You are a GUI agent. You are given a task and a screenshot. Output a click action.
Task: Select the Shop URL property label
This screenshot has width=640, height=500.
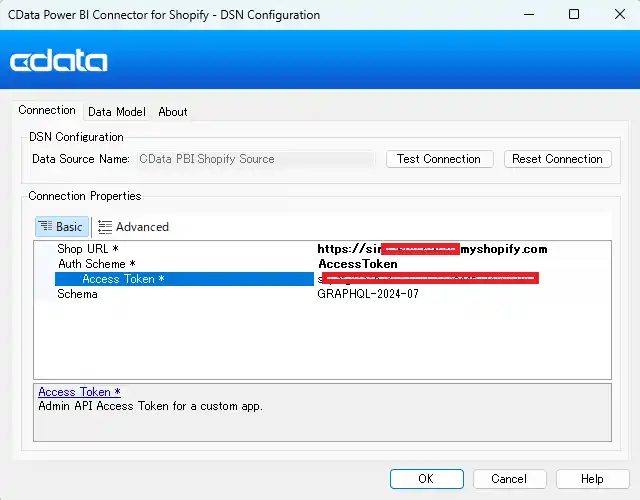point(88,249)
